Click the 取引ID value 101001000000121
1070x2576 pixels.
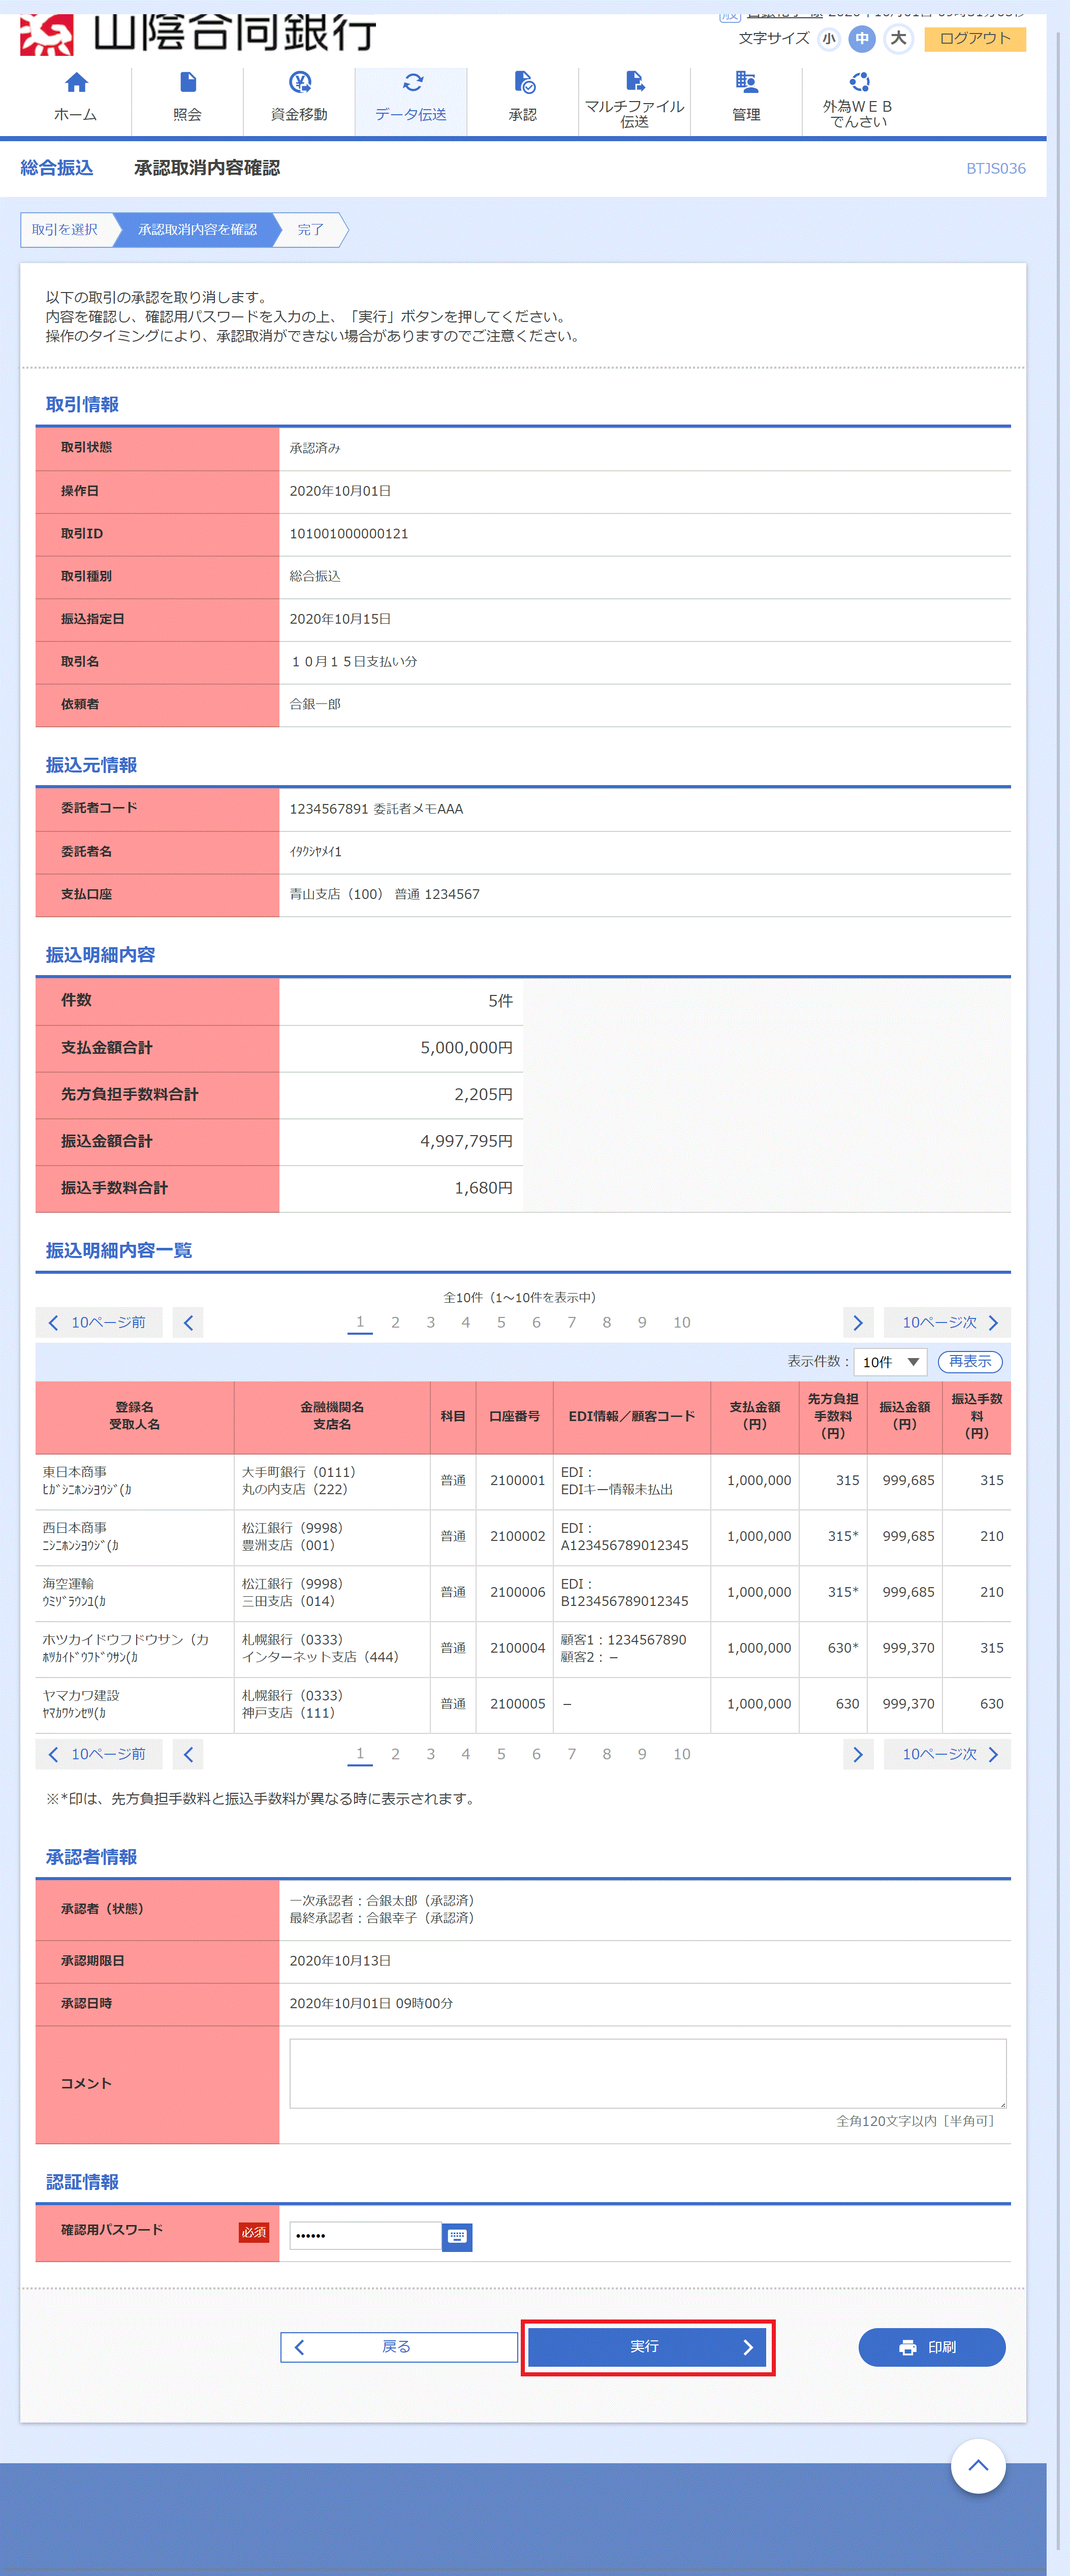(x=349, y=534)
